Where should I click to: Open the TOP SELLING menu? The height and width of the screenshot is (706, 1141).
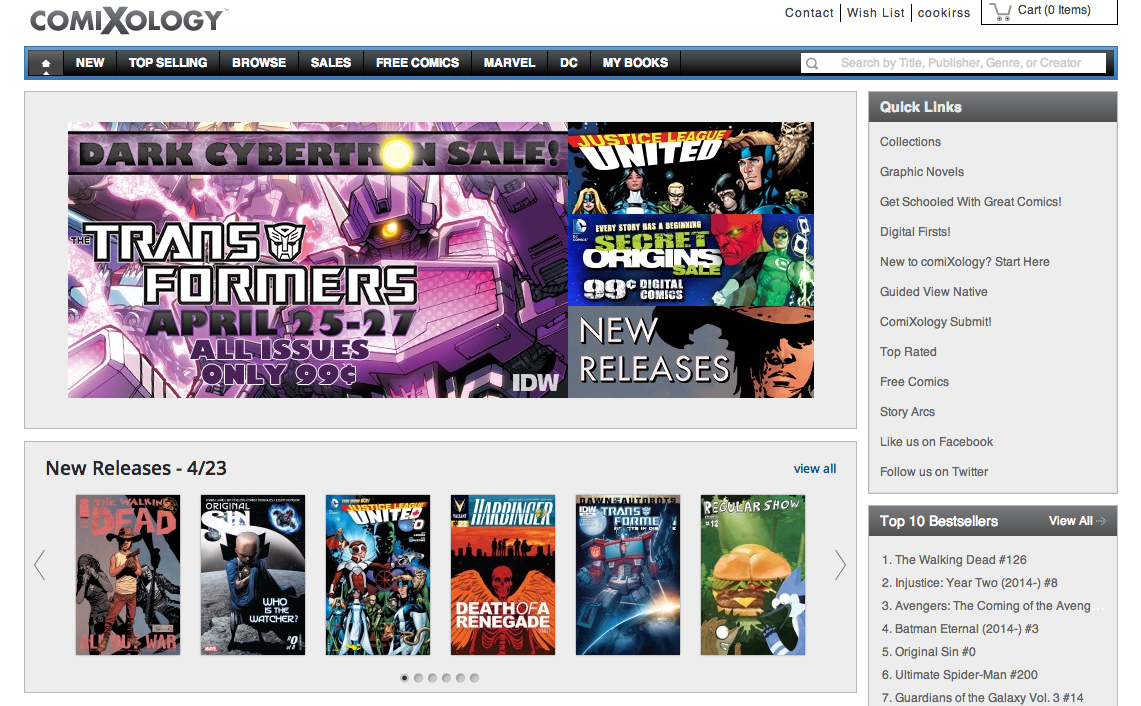pyautogui.click(x=168, y=63)
